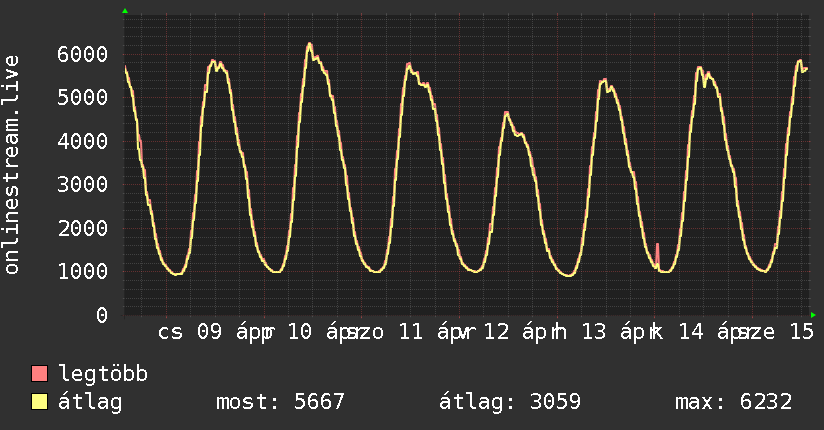This screenshot has width=824, height=430.
Task: Click the pink spike near the 14 label
Action: click(657, 254)
